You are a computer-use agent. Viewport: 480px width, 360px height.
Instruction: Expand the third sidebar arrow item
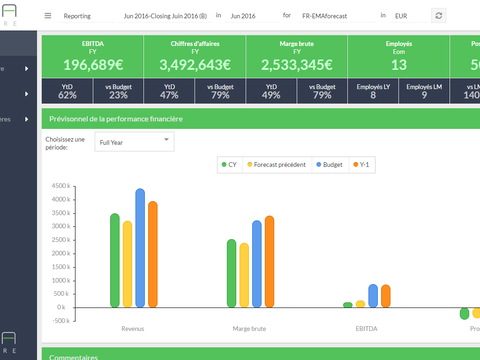pos(26,119)
